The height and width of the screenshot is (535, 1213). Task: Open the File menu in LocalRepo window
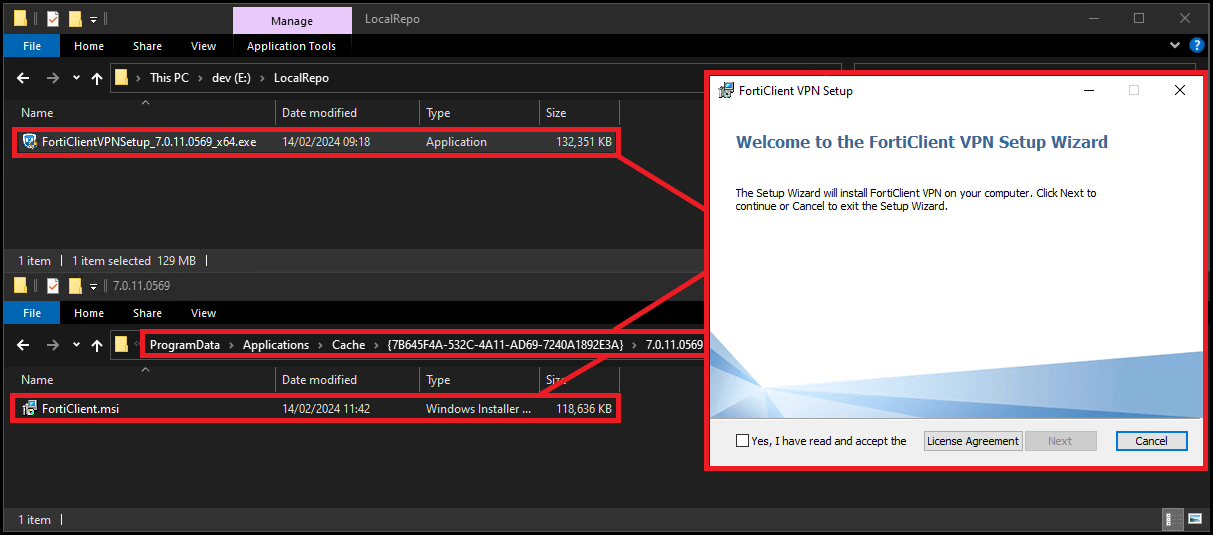(x=32, y=46)
